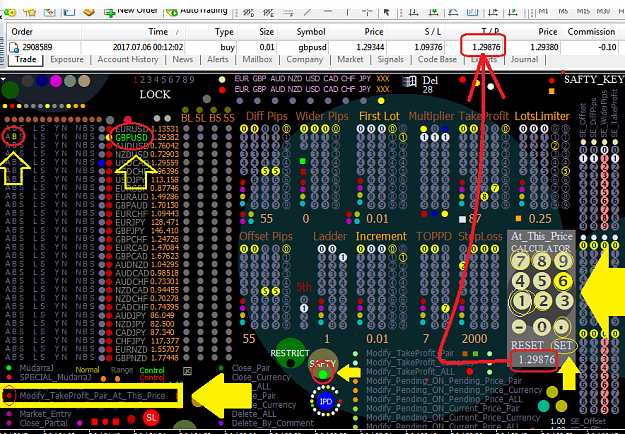The height and width of the screenshot is (434, 625).
Task: Select purple dot beside Delete_By_Comment
Action: pos(221,423)
